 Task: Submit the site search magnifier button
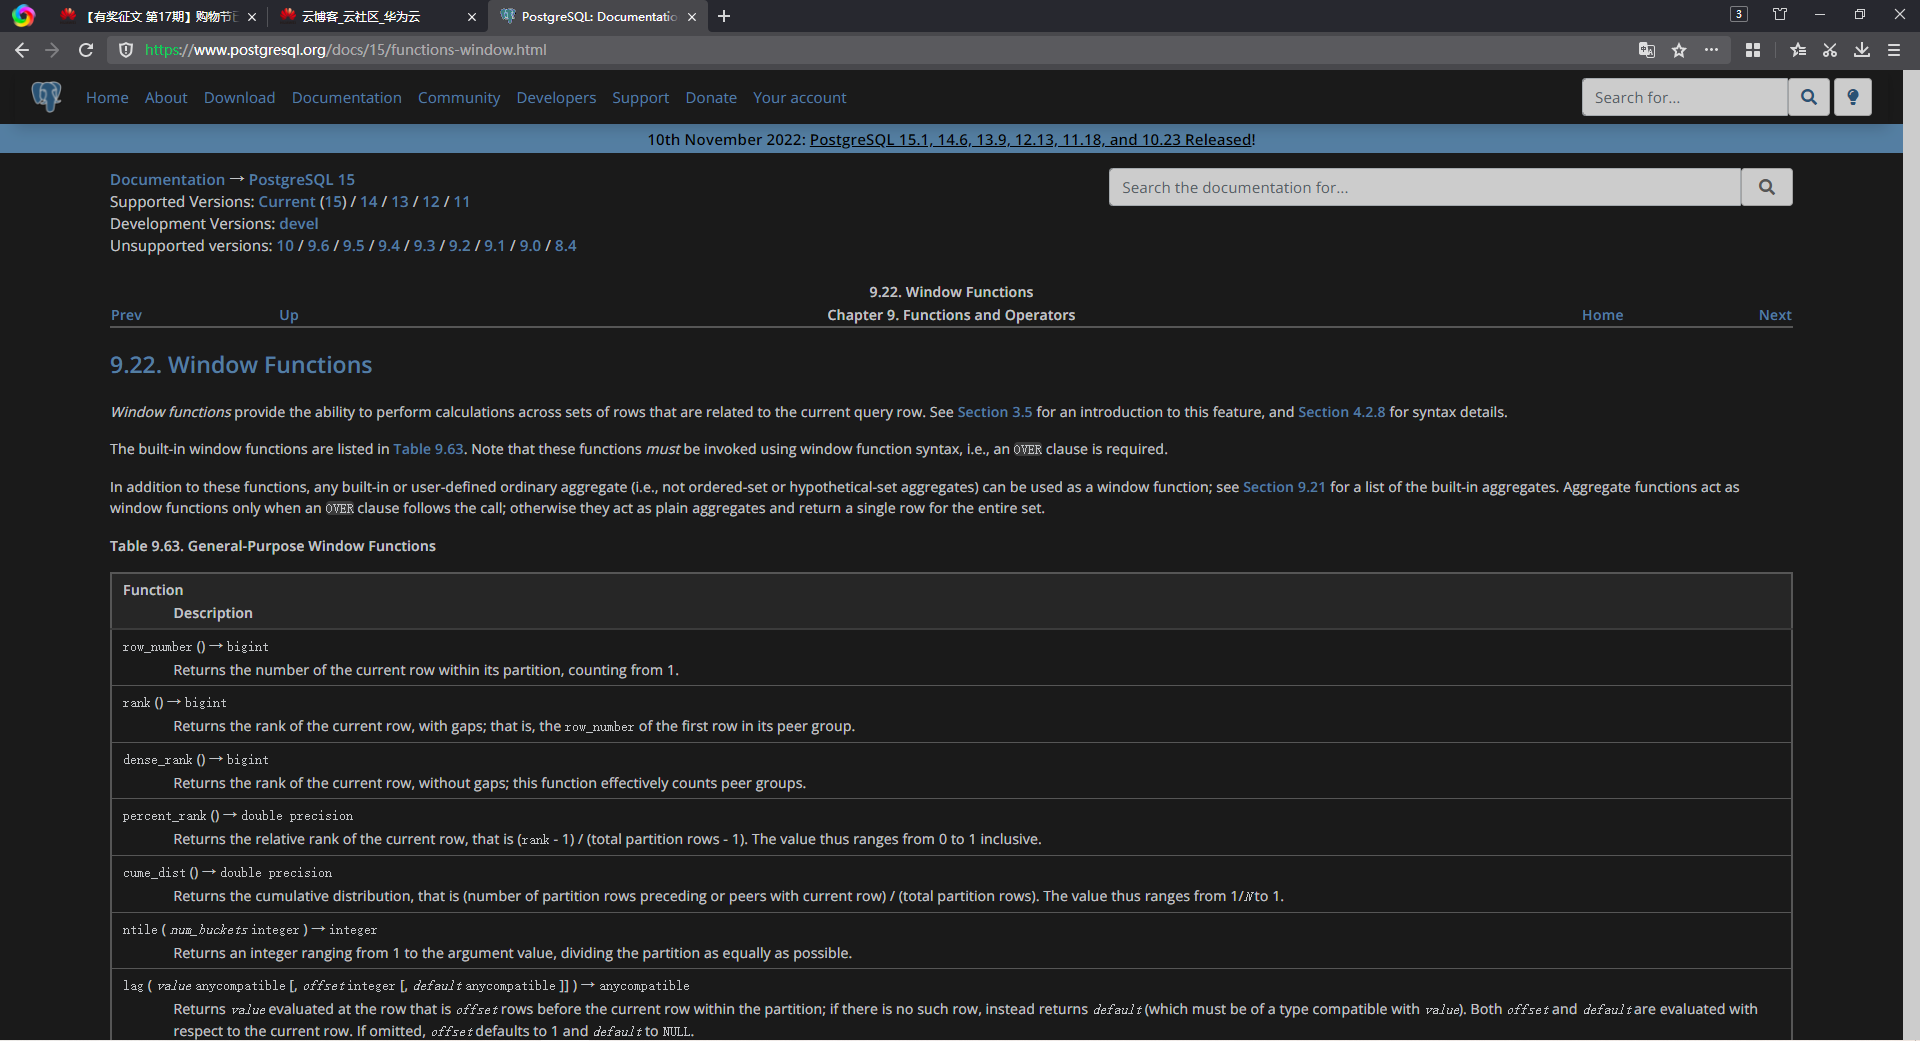point(1809,97)
